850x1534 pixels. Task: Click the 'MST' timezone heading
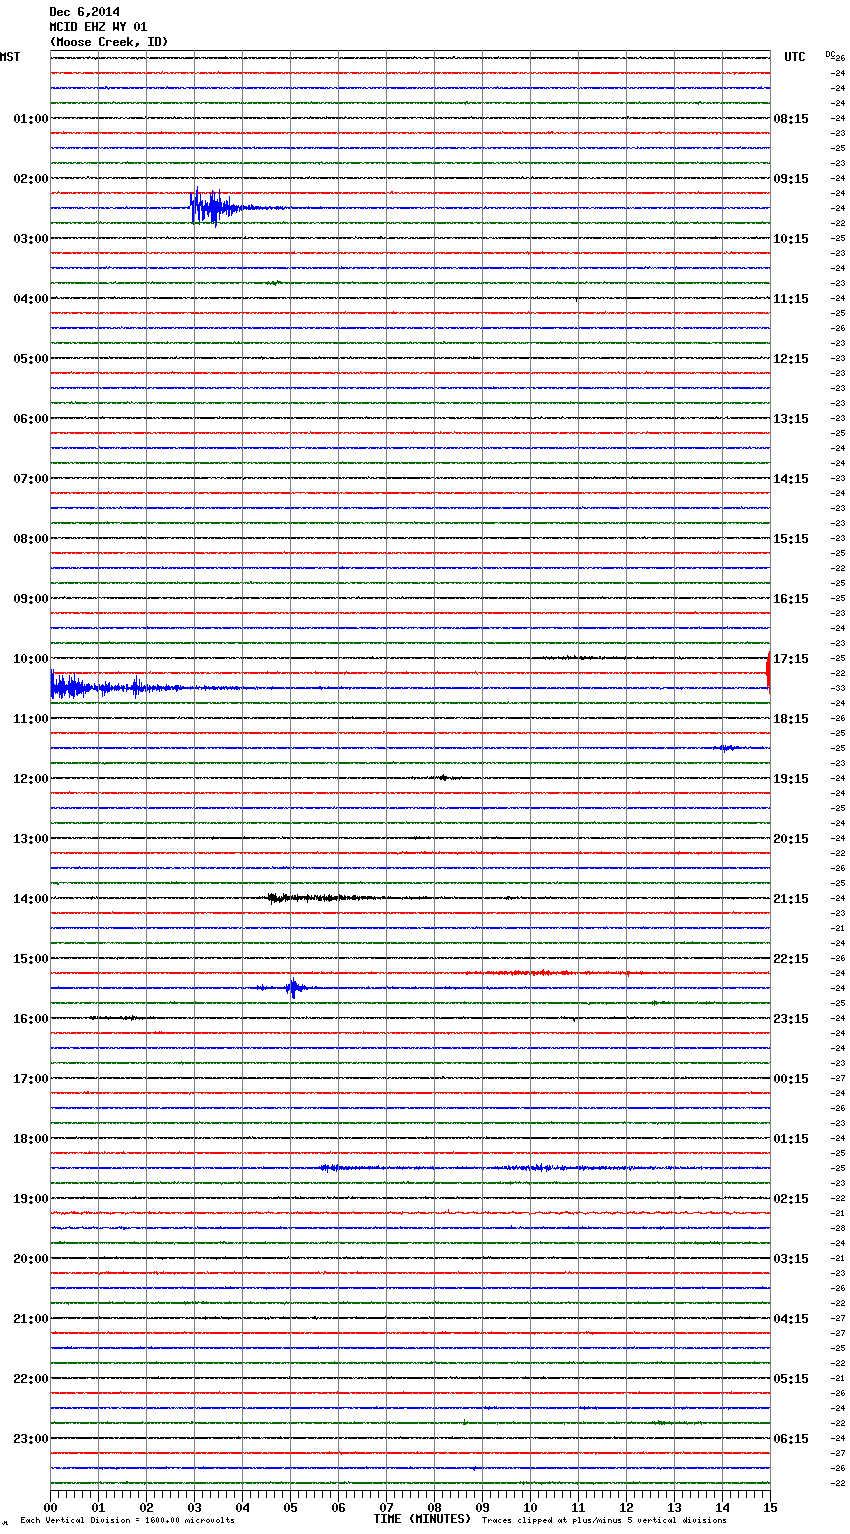[x=10, y=57]
